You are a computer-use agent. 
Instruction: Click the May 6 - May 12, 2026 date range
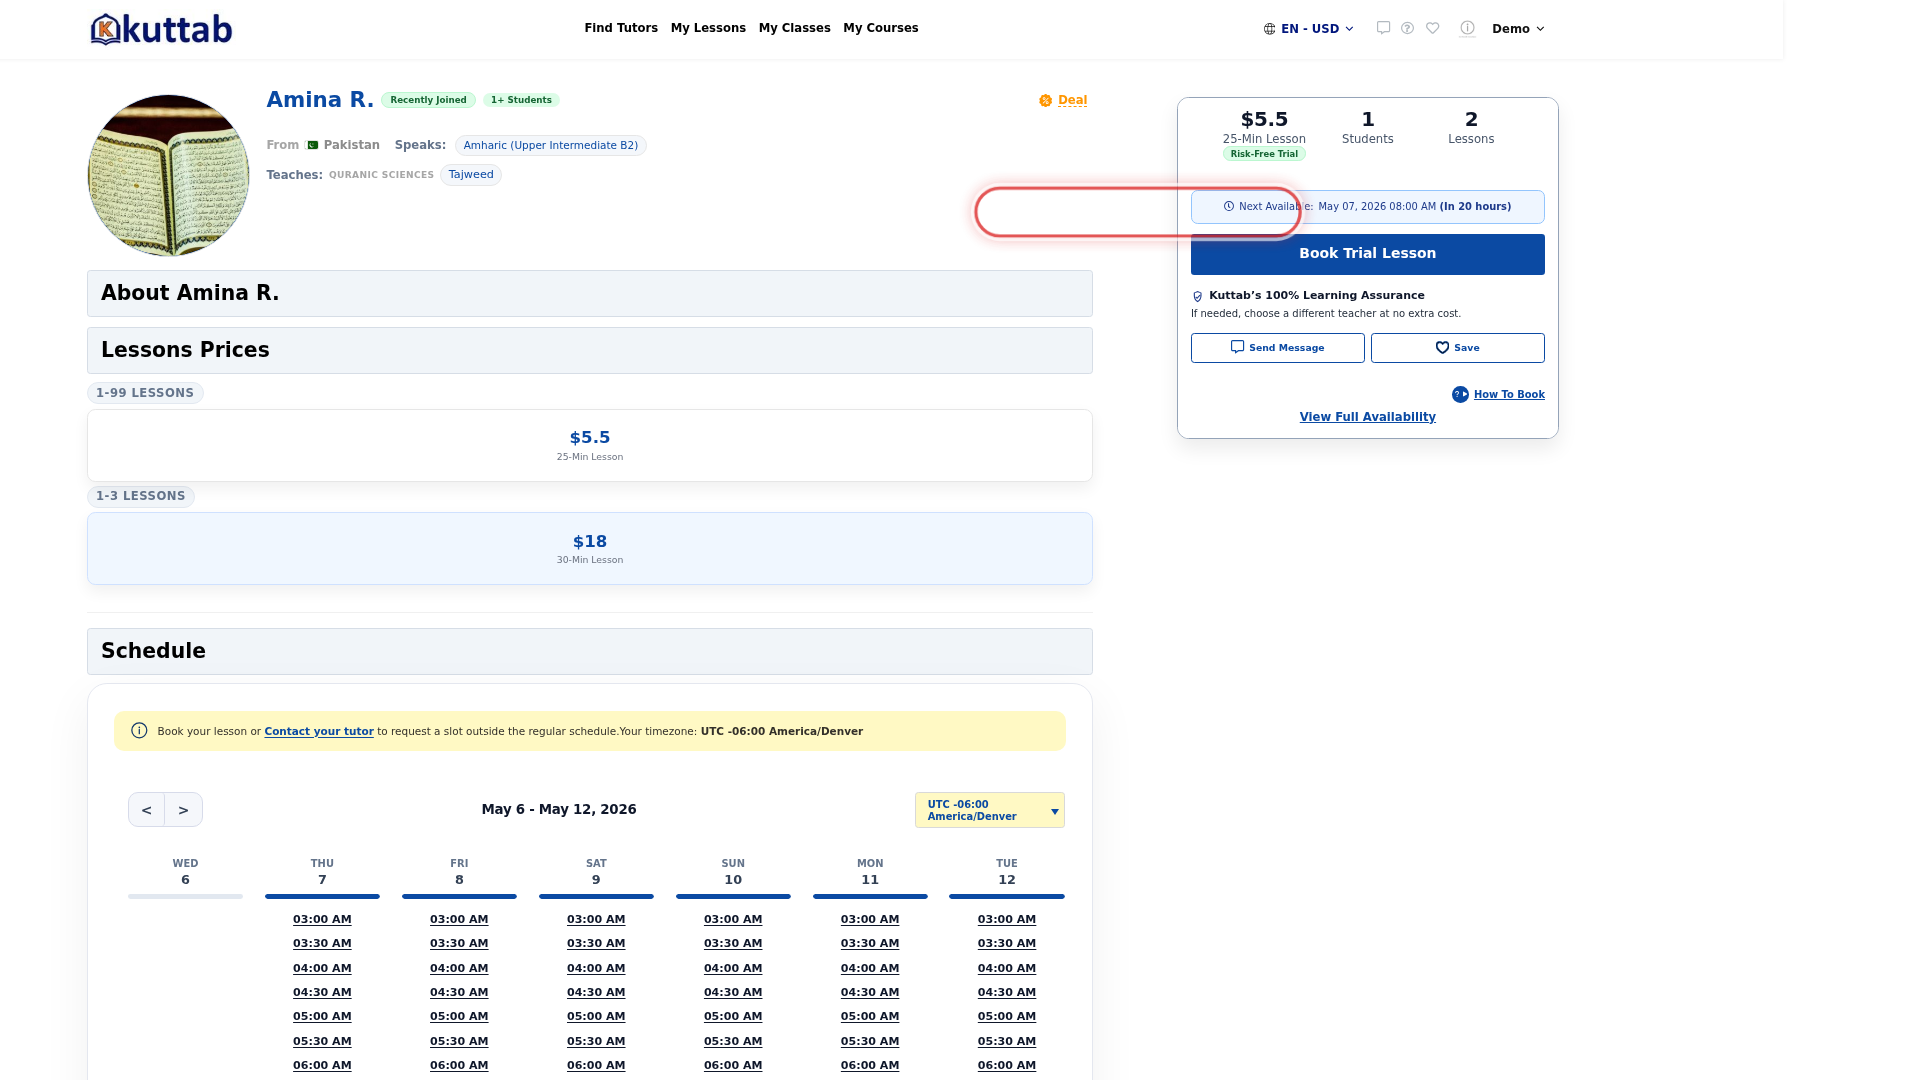(559, 810)
